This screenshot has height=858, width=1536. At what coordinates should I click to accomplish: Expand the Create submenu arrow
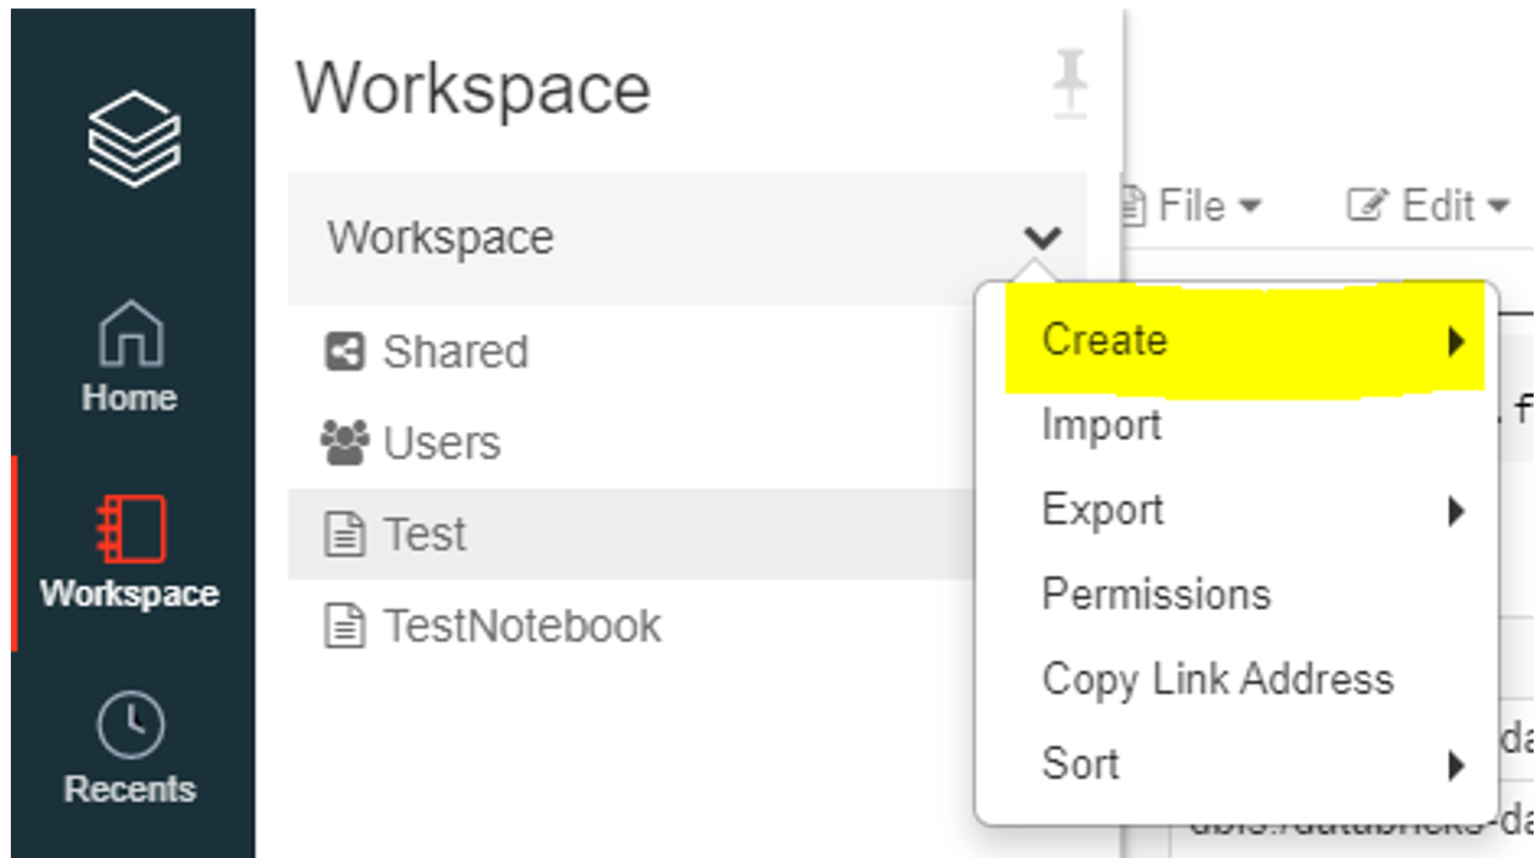point(1456,341)
